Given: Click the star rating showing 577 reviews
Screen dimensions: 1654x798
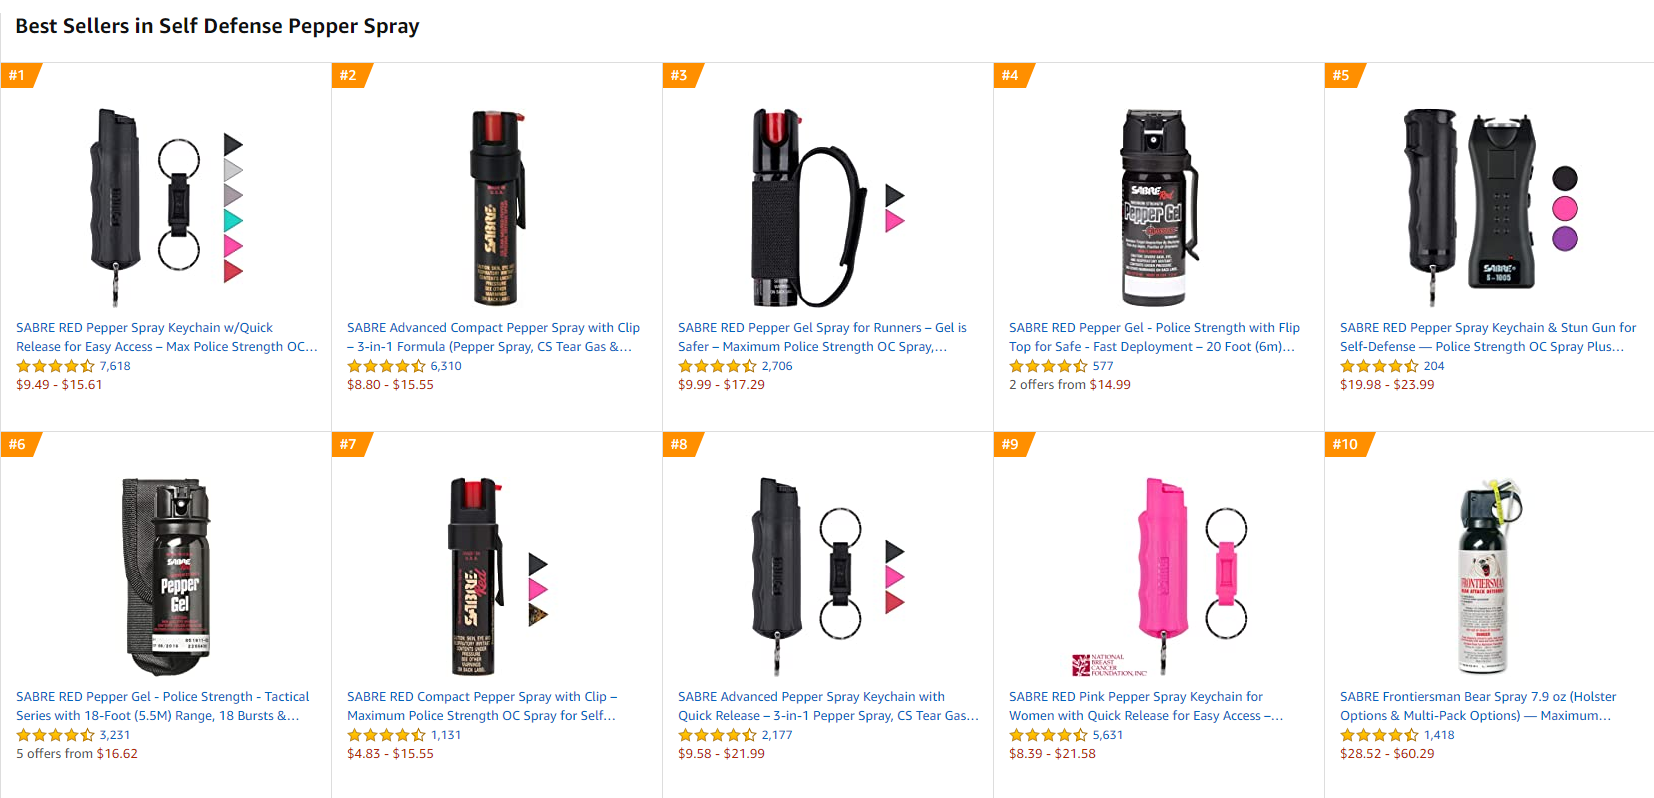Looking at the screenshot, I should click(x=1048, y=366).
